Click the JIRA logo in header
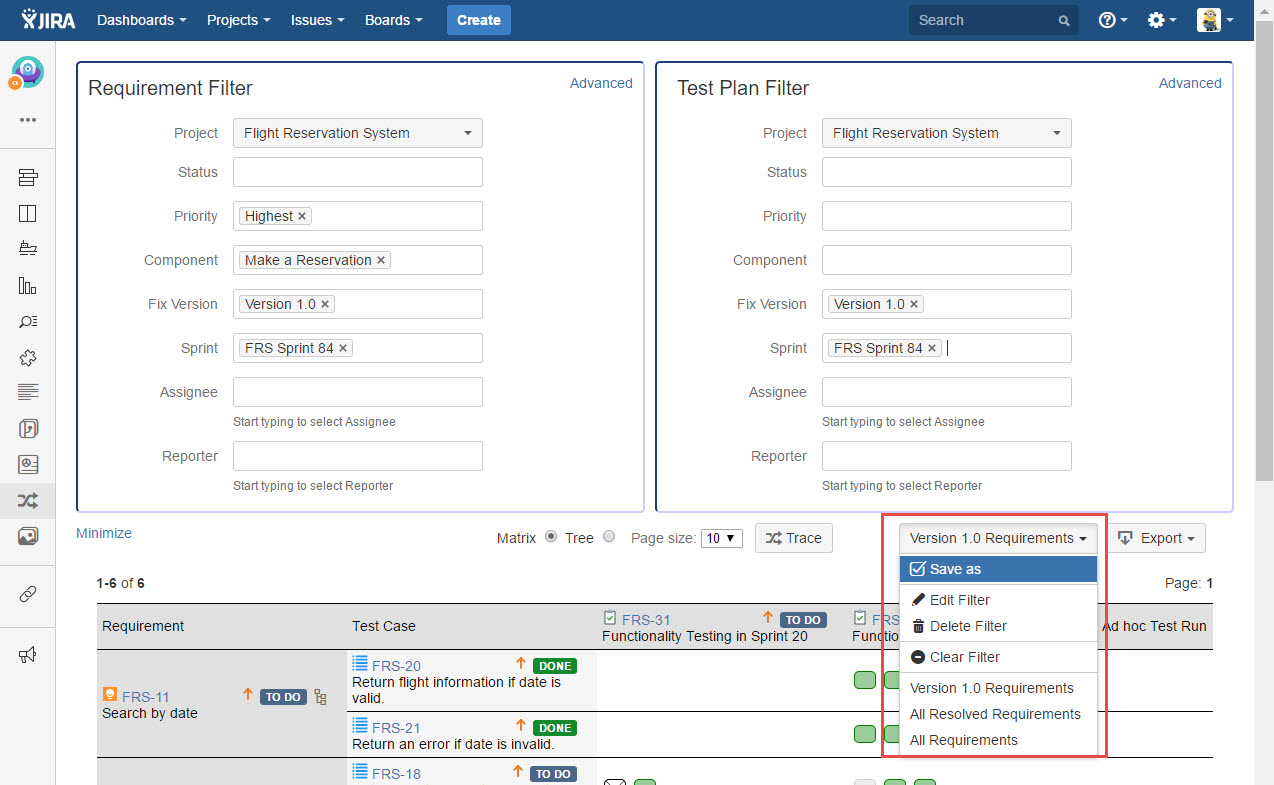 [x=47, y=20]
